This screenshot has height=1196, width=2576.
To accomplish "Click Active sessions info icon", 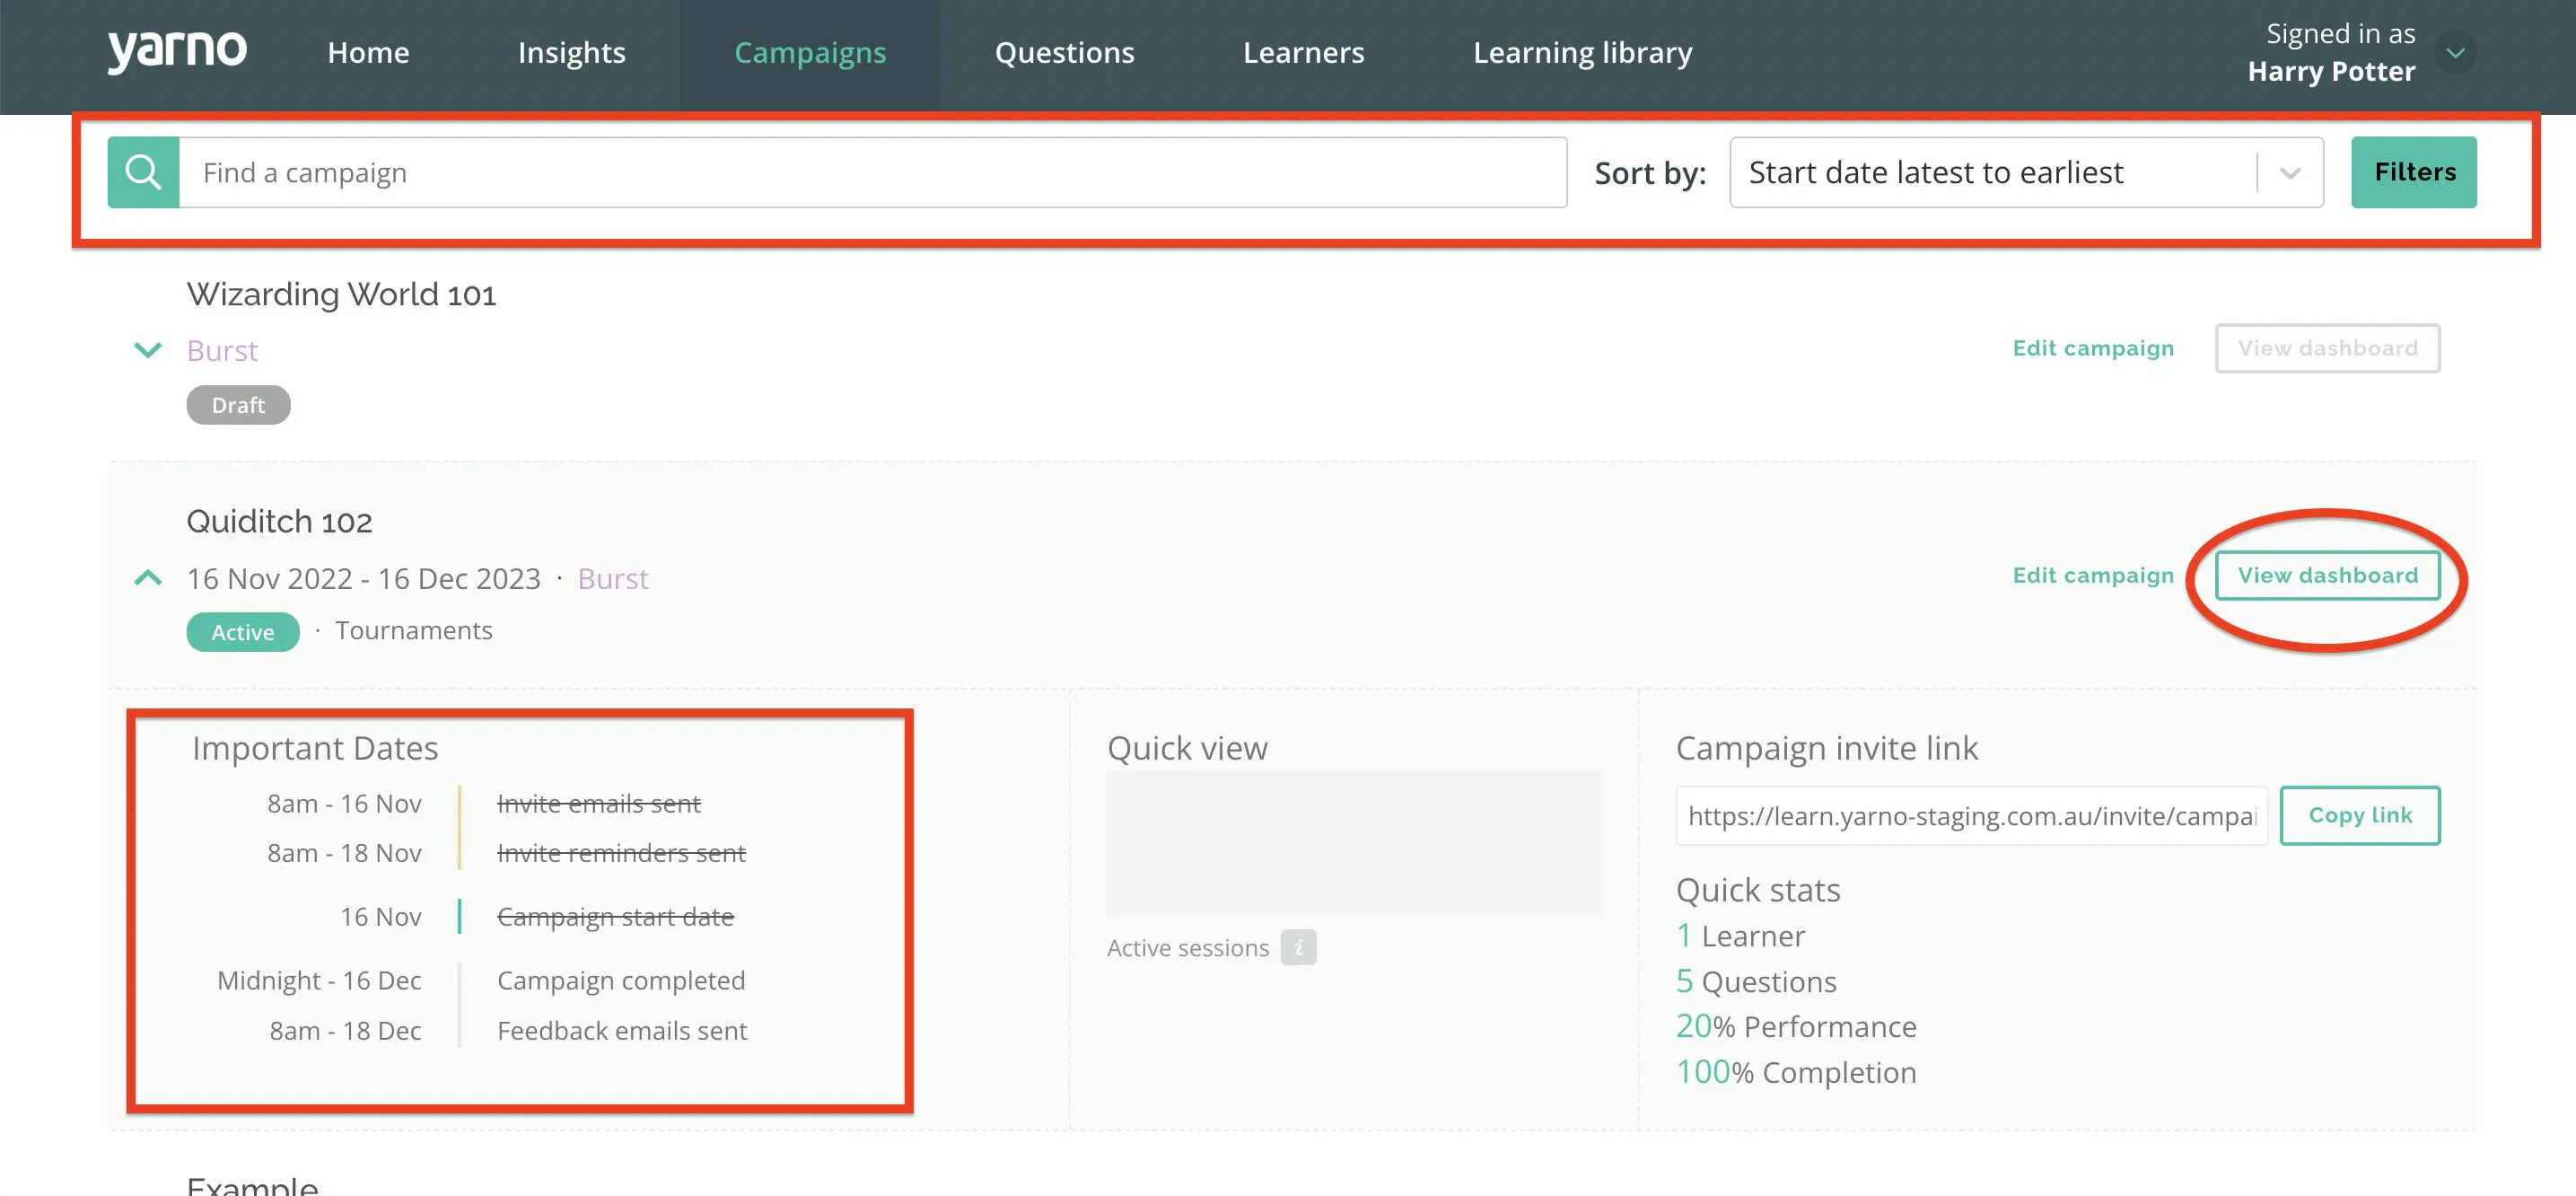I will (x=1298, y=947).
